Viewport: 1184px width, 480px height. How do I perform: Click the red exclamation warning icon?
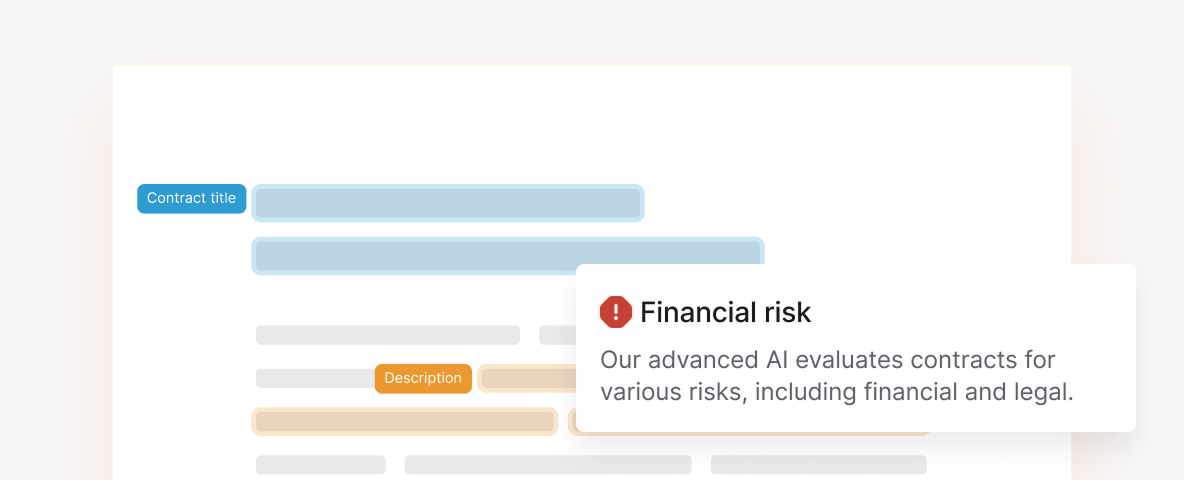tap(615, 312)
